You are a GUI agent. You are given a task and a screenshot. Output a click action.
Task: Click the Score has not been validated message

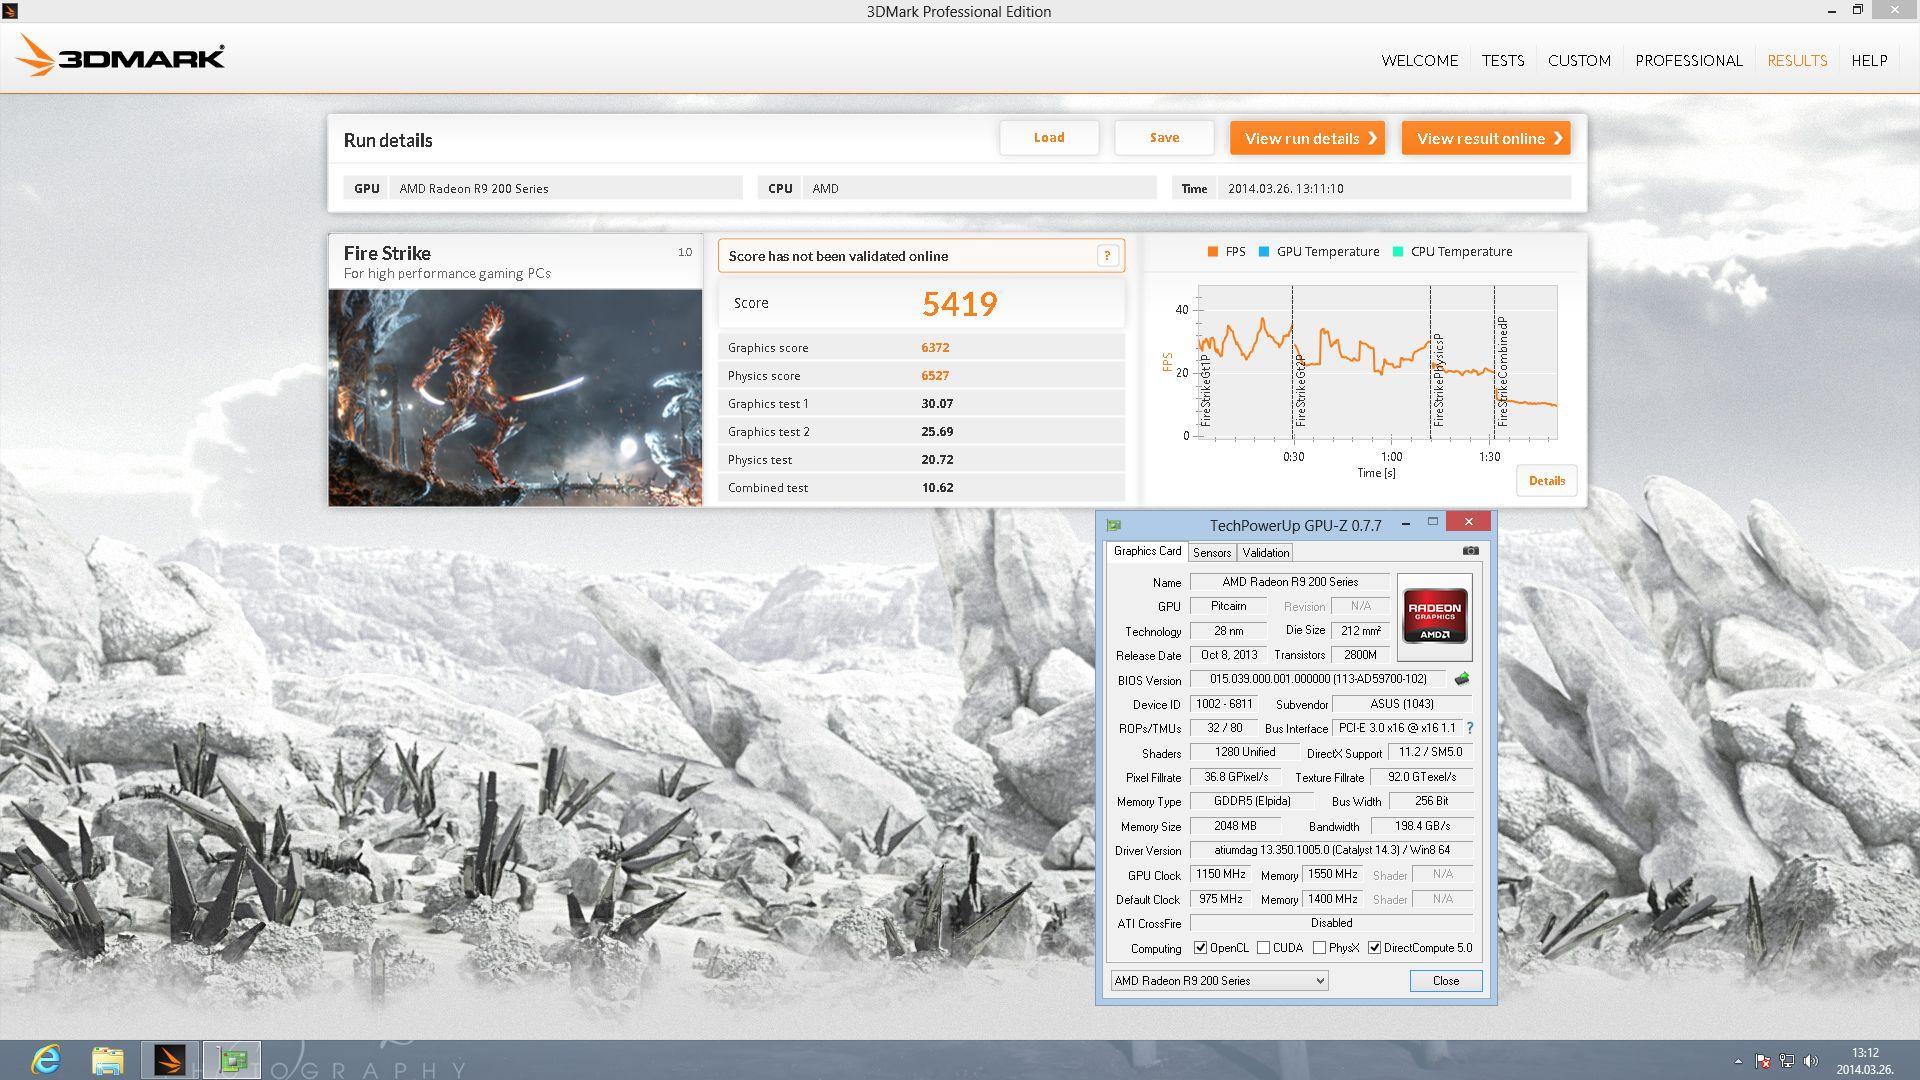838,256
